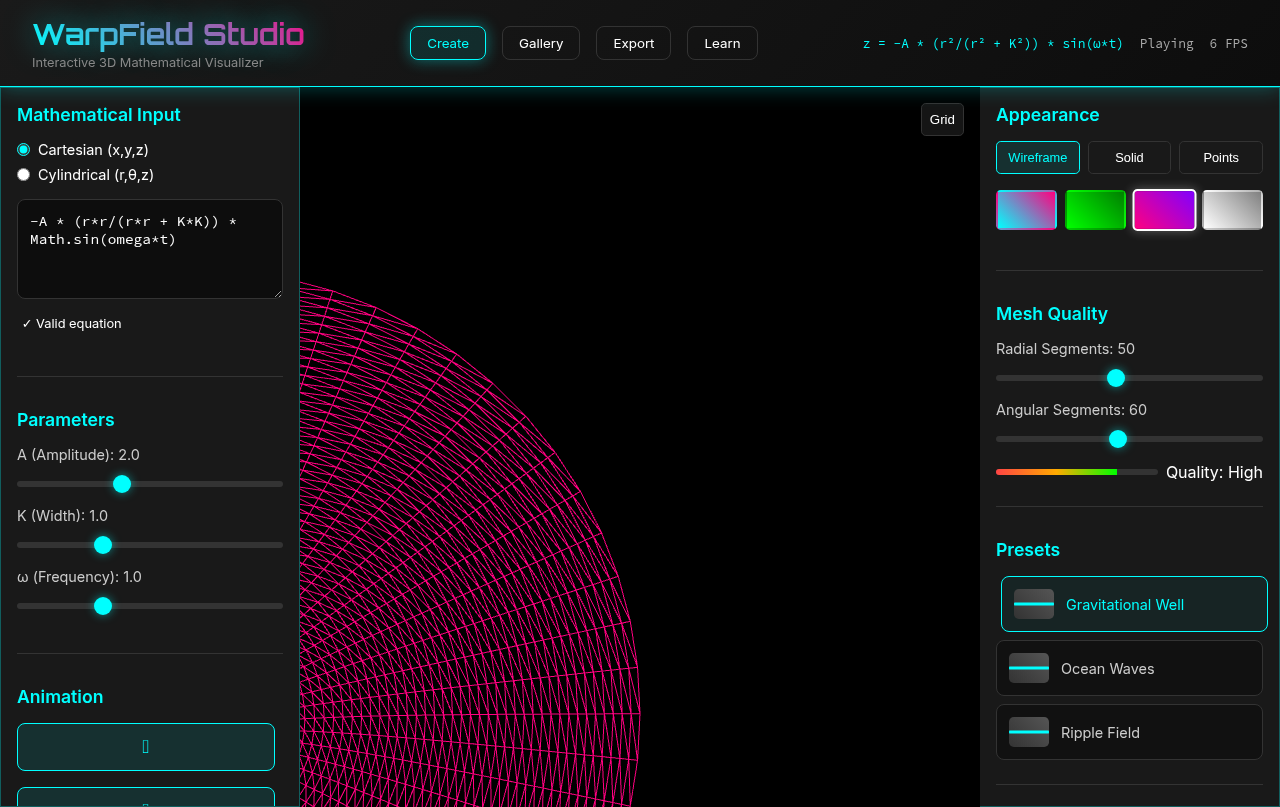Screen dimensions: 1280x807
Task: Select the solid green color swatch
Action: 1095,209
